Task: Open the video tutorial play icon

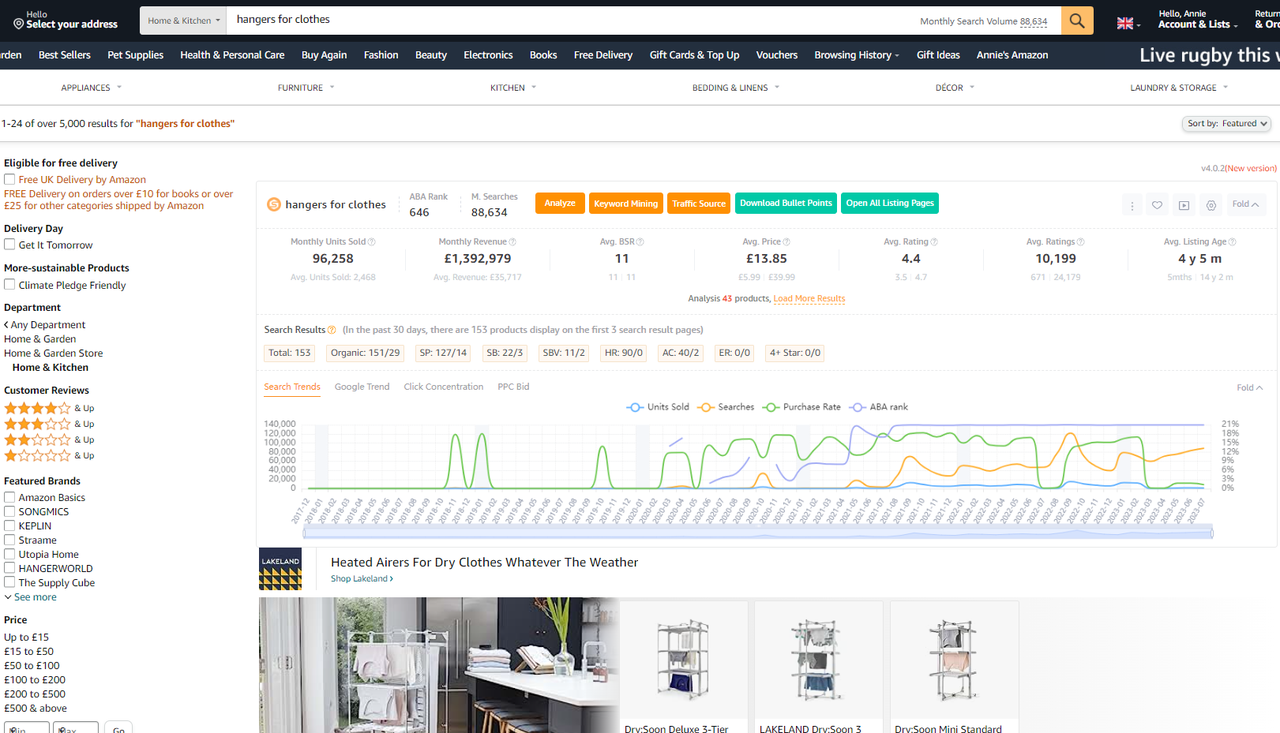Action: click(1184, 205)
